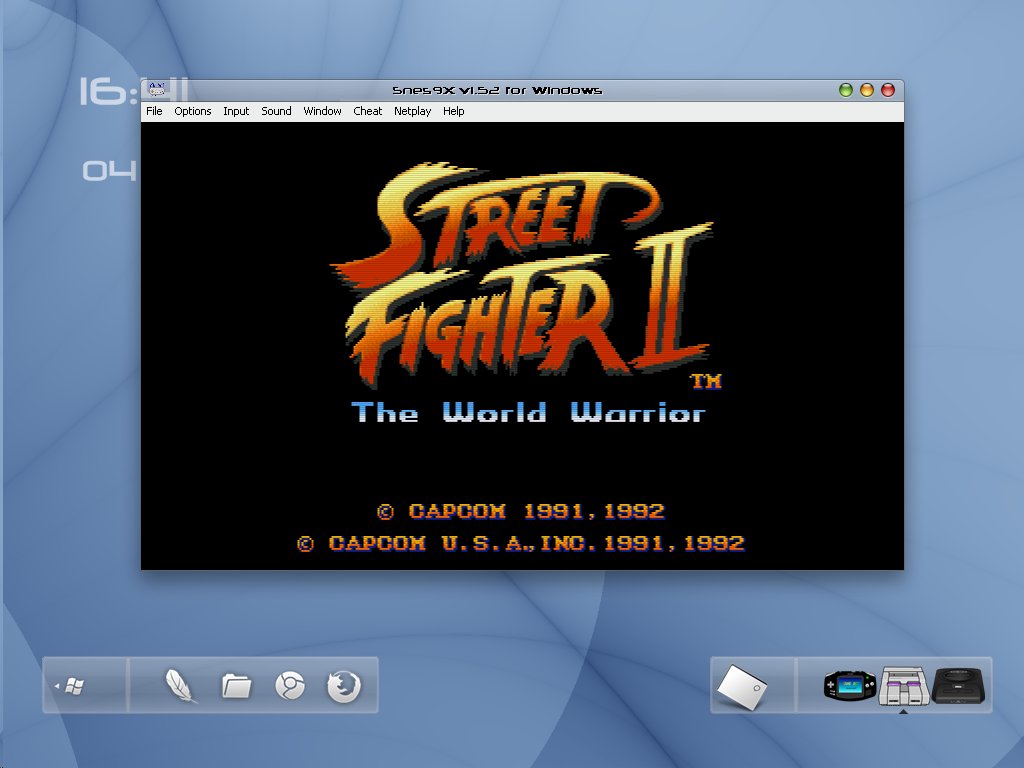
Task: Open the Input menu
Action: 236,111
